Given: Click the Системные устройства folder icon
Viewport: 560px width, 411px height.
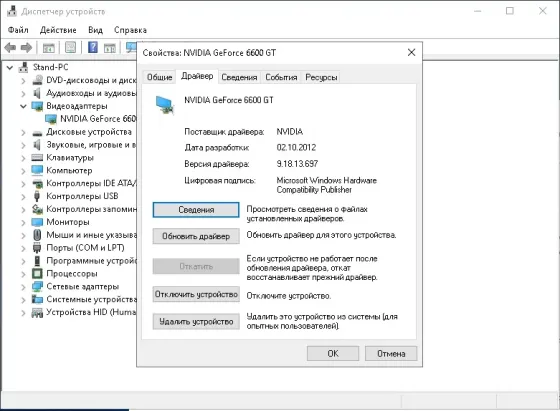Looking at the screenshot, I should [37, 299].
